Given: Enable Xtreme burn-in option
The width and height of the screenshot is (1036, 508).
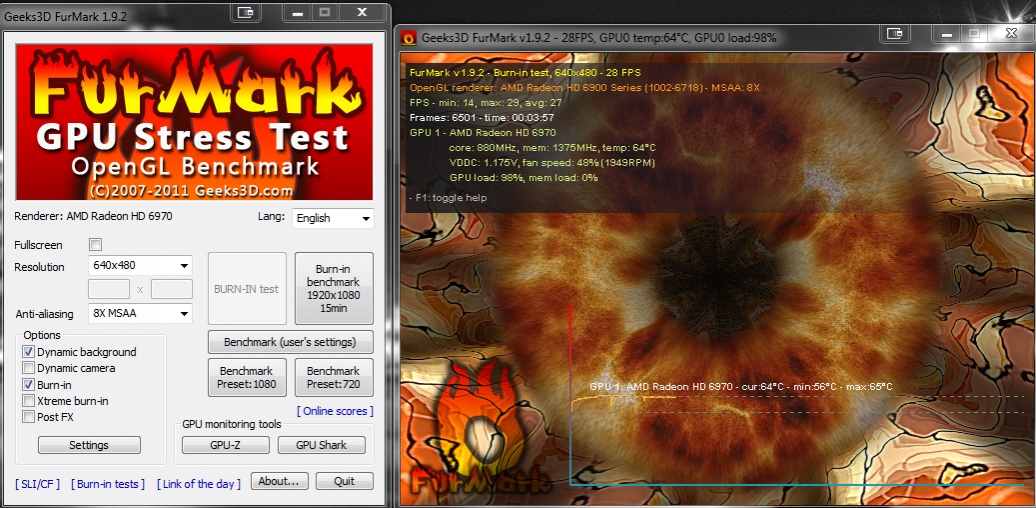Looking at the screenshot, I should point(28,401).
